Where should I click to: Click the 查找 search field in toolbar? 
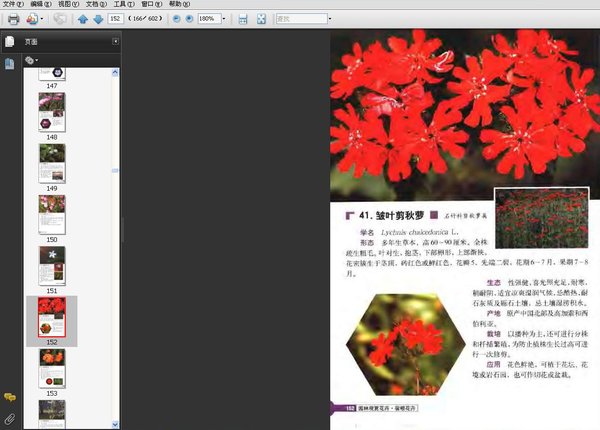coord(302,18)
